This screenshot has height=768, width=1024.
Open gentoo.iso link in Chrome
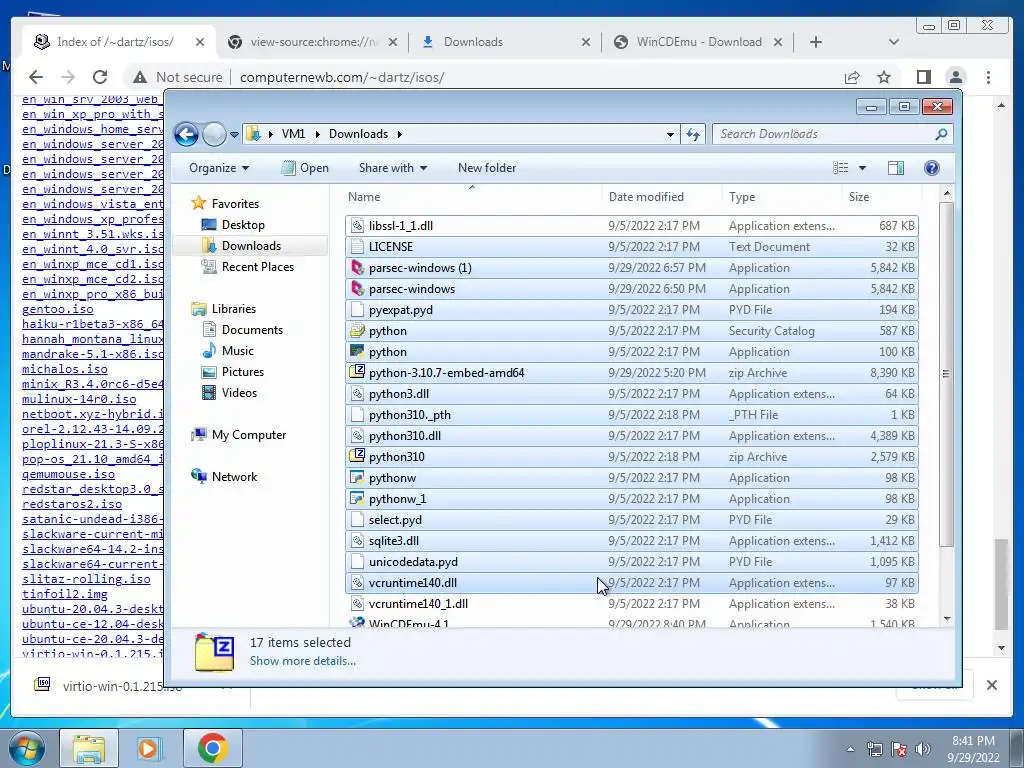tap(57, 309)
